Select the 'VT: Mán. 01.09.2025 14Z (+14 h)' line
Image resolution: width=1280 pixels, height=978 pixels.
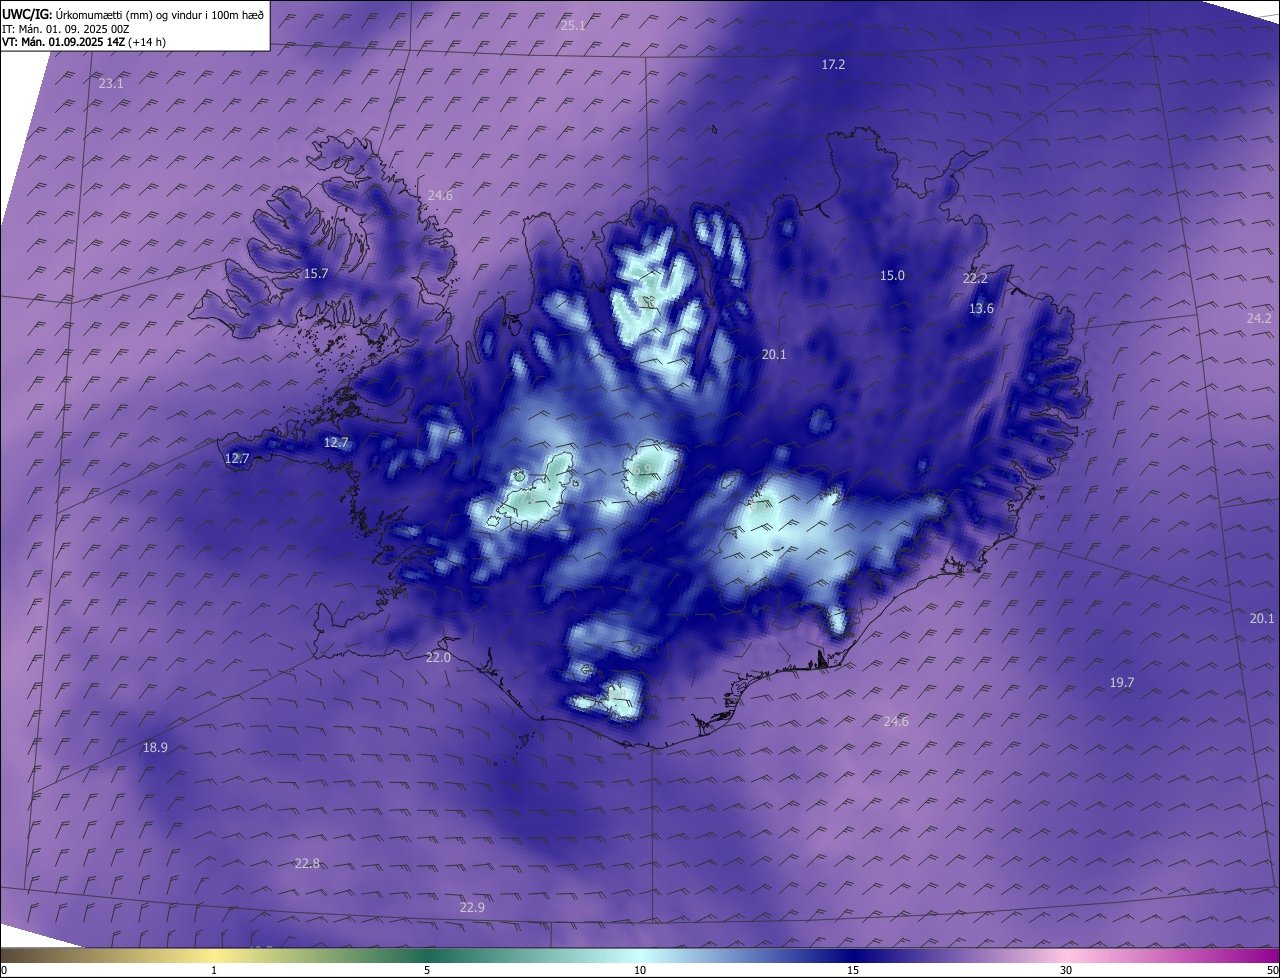point(84,42)
